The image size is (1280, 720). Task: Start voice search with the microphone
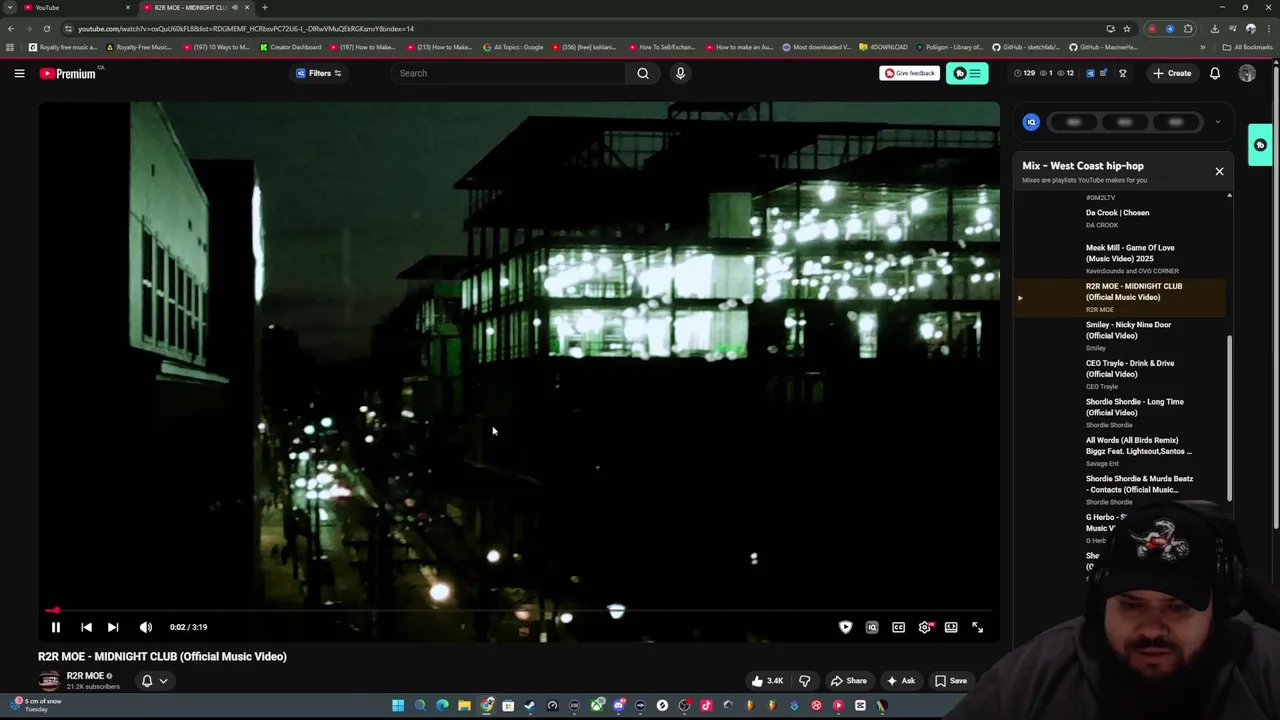[680, 73]
